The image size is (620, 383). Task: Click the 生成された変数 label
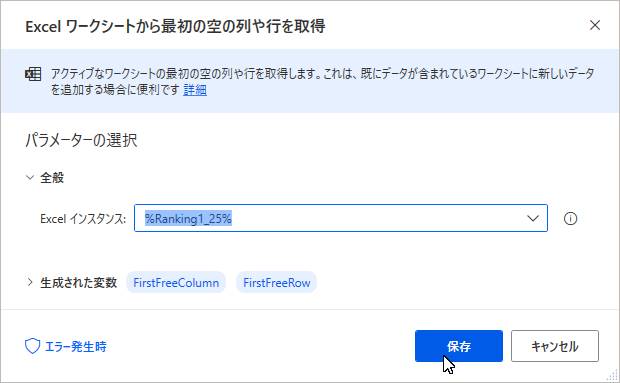(79, 283)
